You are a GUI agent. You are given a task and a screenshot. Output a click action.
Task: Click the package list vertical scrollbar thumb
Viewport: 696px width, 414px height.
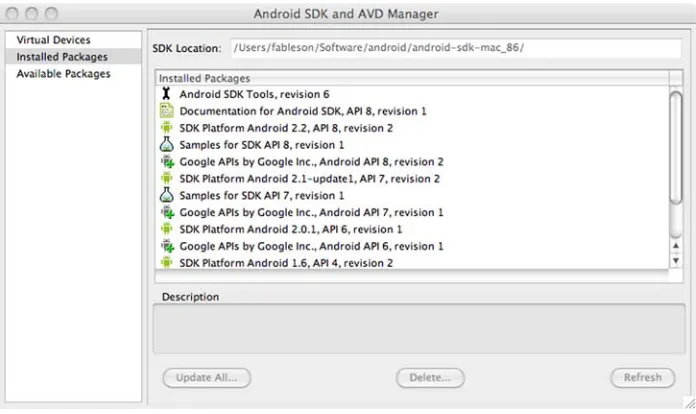(x=676, y=147)
